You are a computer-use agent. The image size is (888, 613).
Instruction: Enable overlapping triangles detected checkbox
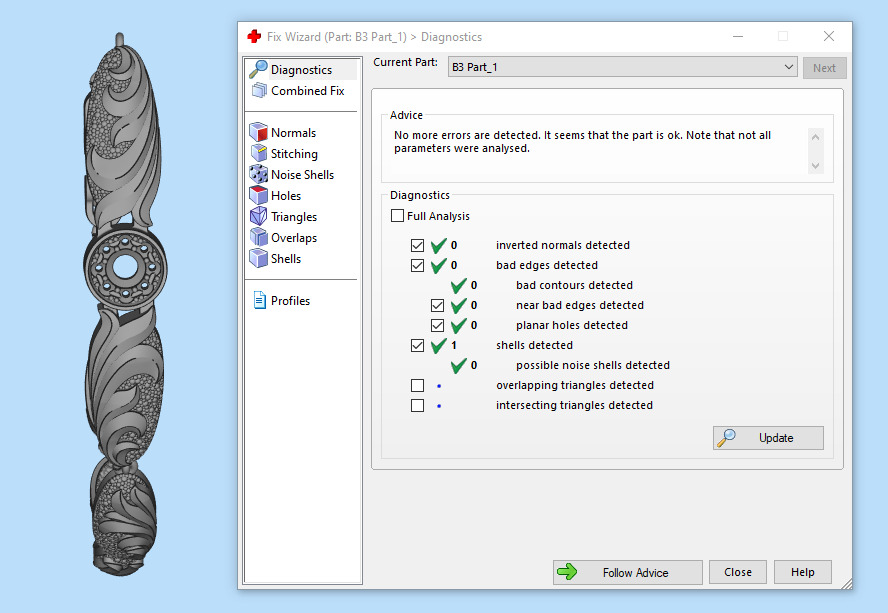pyautogui.click(x=417, y=385)
